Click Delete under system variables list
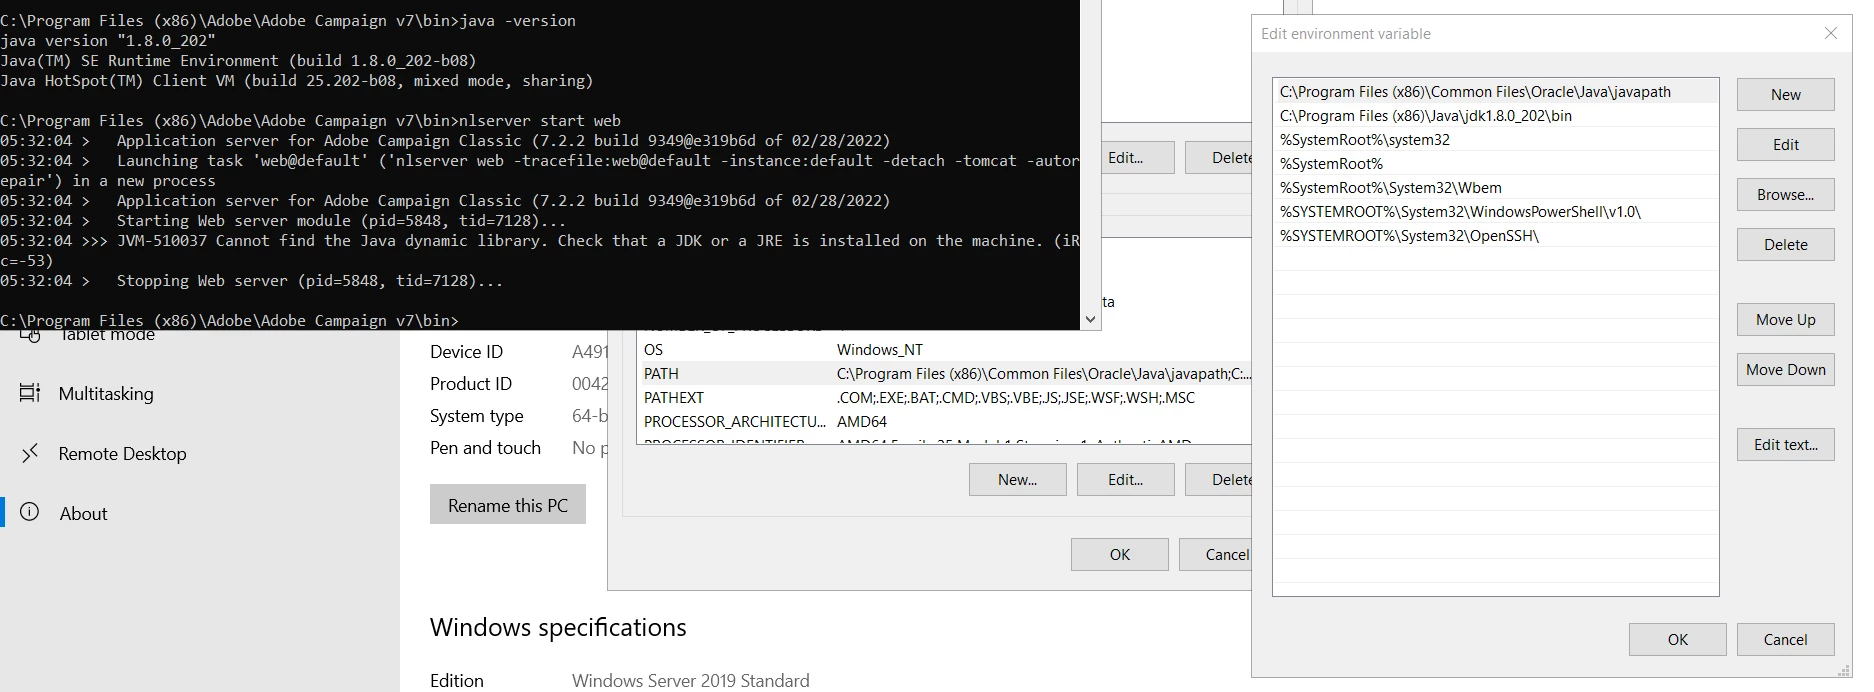 coord(1218,480)
